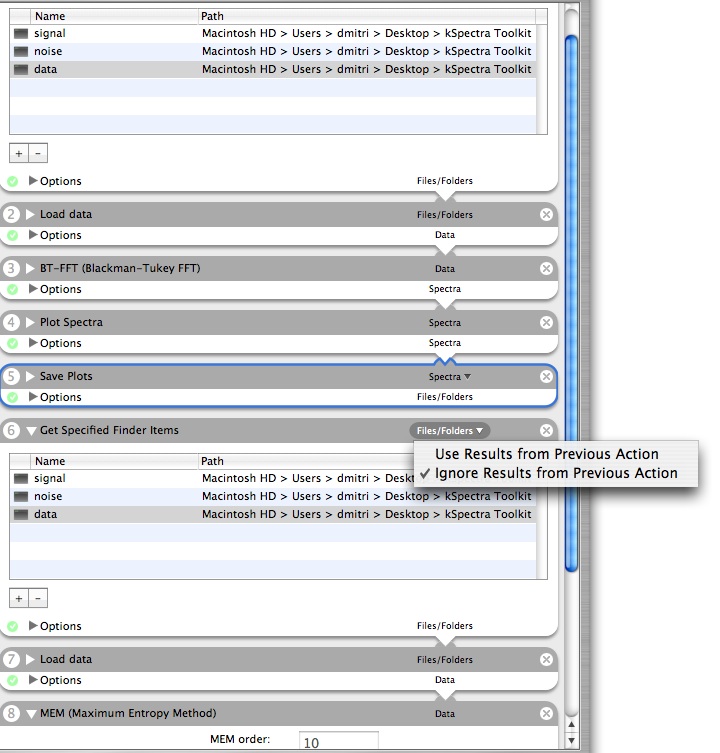Click green status check under Plot Spectra
This screenshot has width=720, height=753.
tap(12, 343)
